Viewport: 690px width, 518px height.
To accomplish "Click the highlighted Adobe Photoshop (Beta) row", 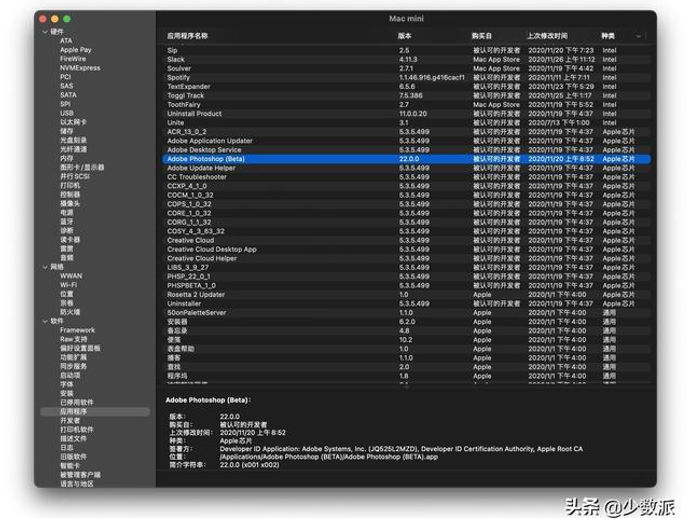I will [407, 159].
